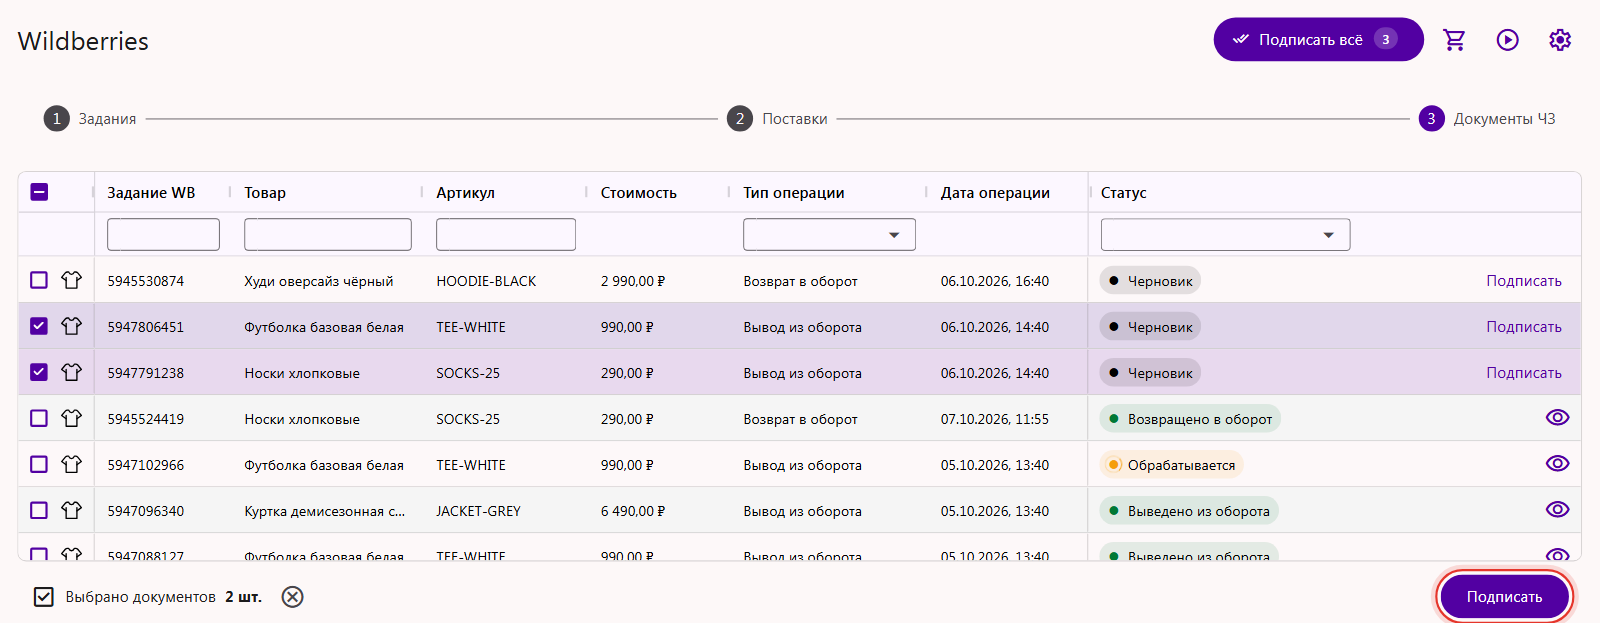Check the checkbox for task 5945524419
Screen dimensions: 1600x623
pos(39,418)
